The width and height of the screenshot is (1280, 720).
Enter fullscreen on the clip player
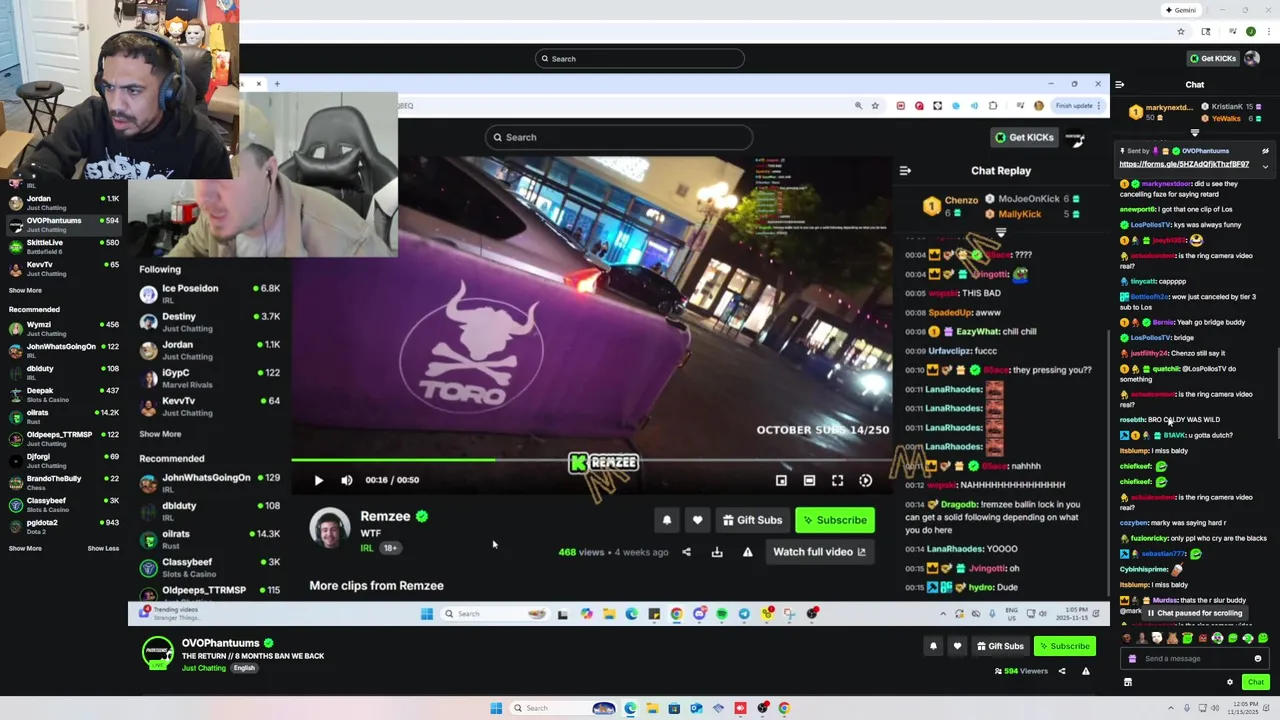(x=837, y=480)
